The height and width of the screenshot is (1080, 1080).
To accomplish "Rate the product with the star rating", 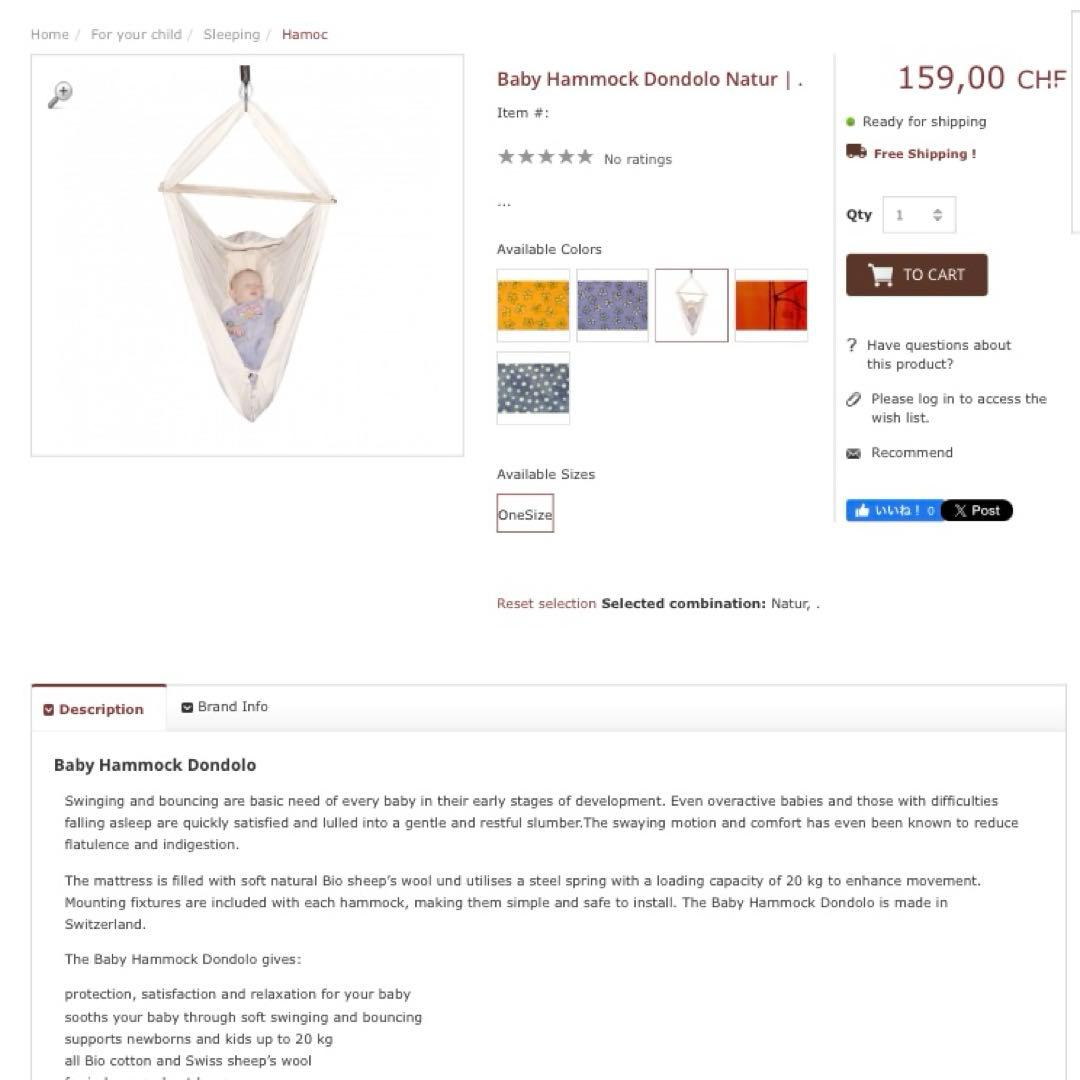I will [545, 157].
